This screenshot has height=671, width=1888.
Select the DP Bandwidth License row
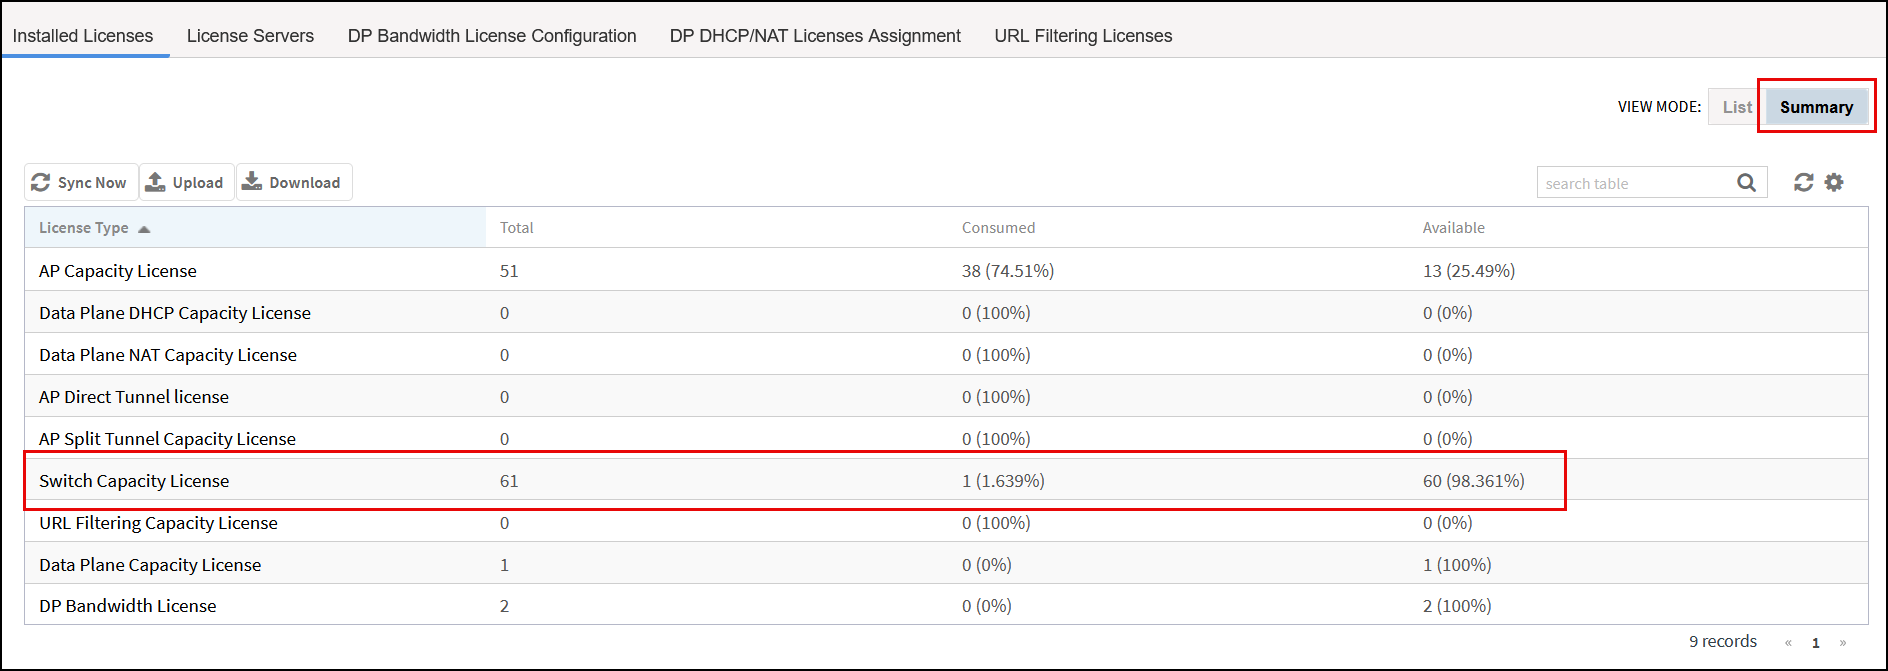coord(946,605)
